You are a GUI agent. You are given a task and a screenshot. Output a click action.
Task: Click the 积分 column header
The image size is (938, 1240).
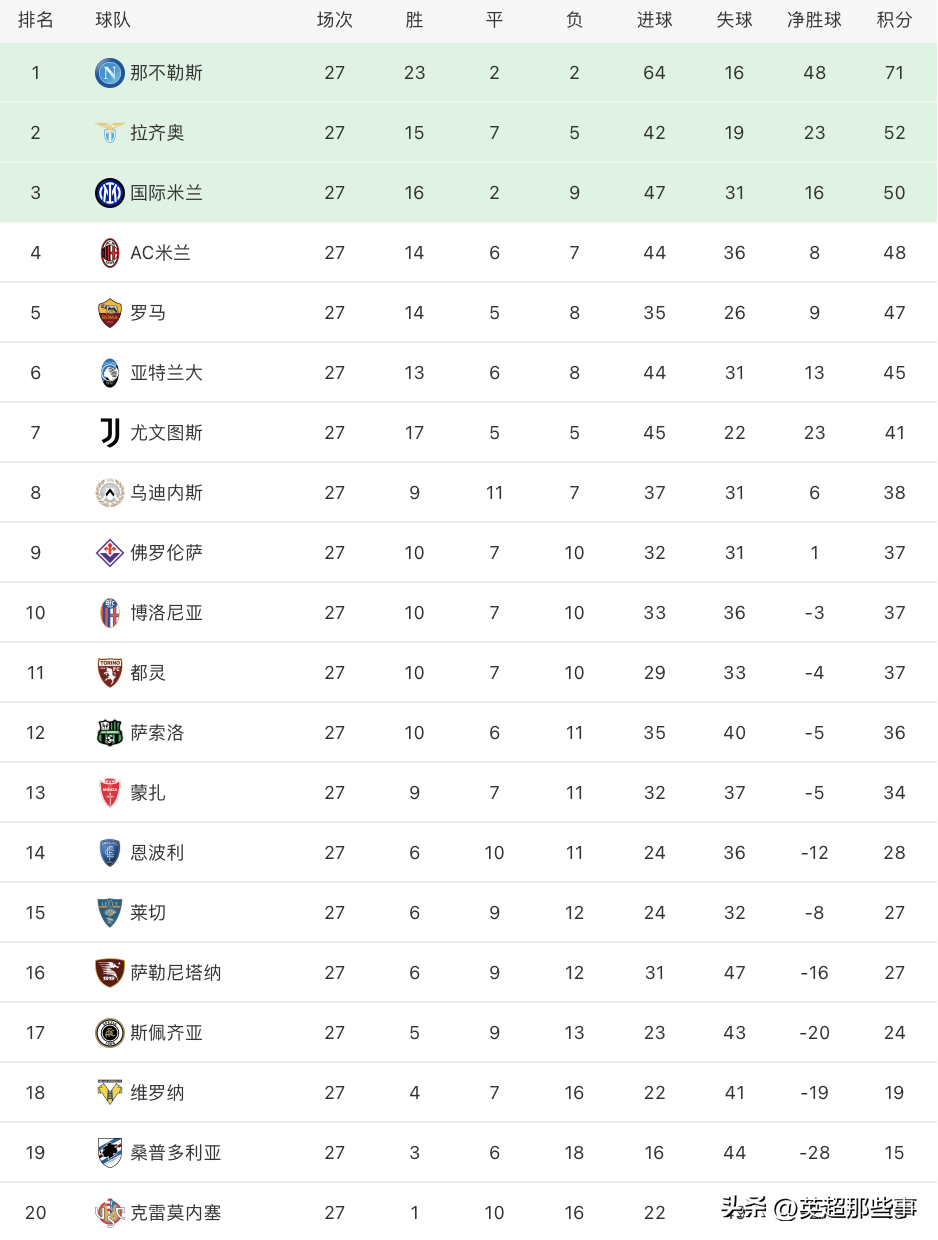[894, 20]
